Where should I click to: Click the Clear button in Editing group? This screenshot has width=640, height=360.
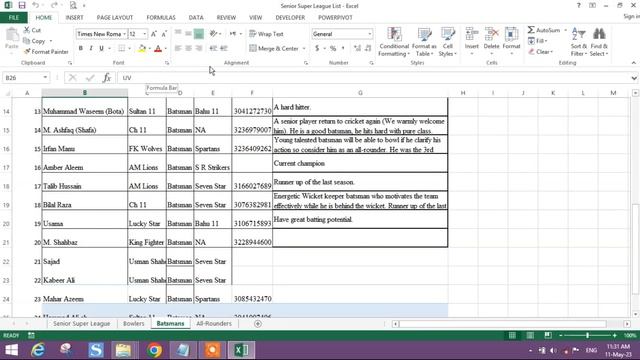(540, 52)
